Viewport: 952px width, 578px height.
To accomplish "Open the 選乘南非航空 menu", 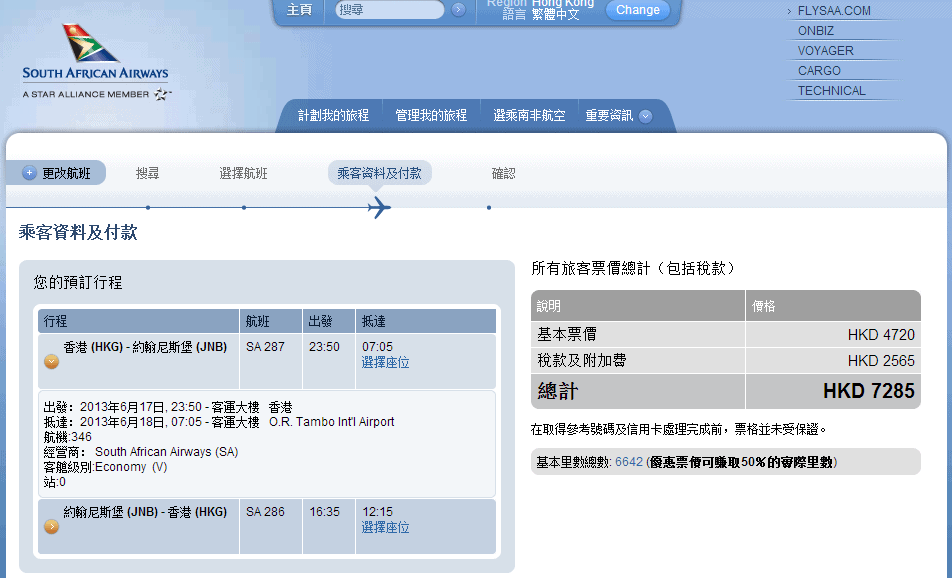I will tap(529, 116).
